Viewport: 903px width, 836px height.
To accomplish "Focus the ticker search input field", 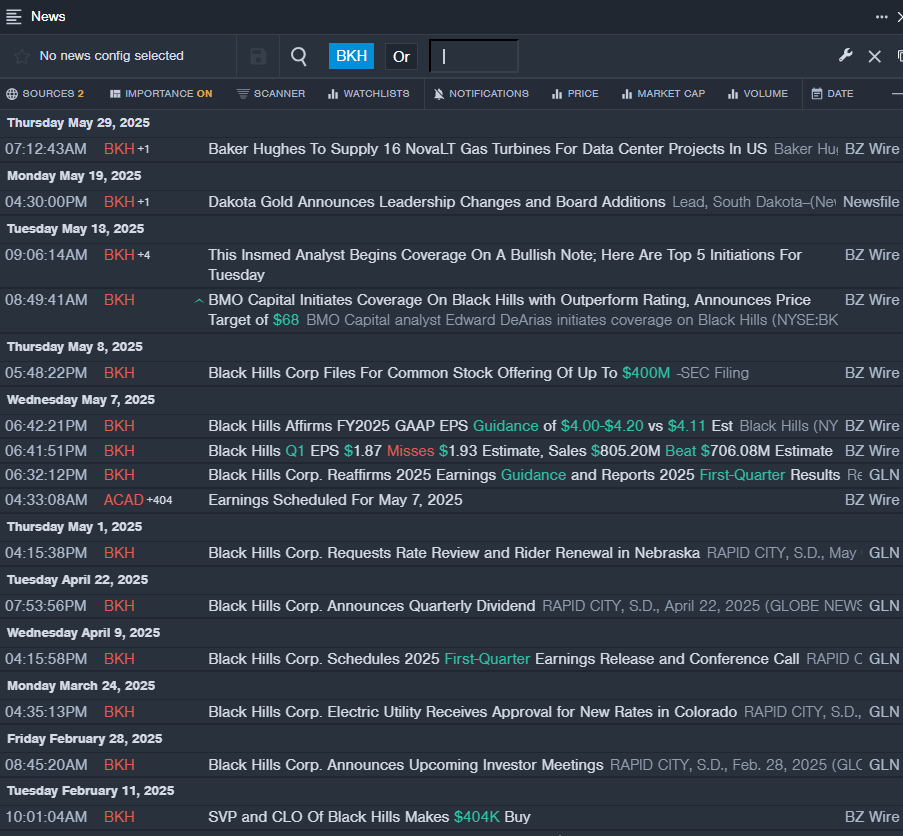I will [474, 56].
